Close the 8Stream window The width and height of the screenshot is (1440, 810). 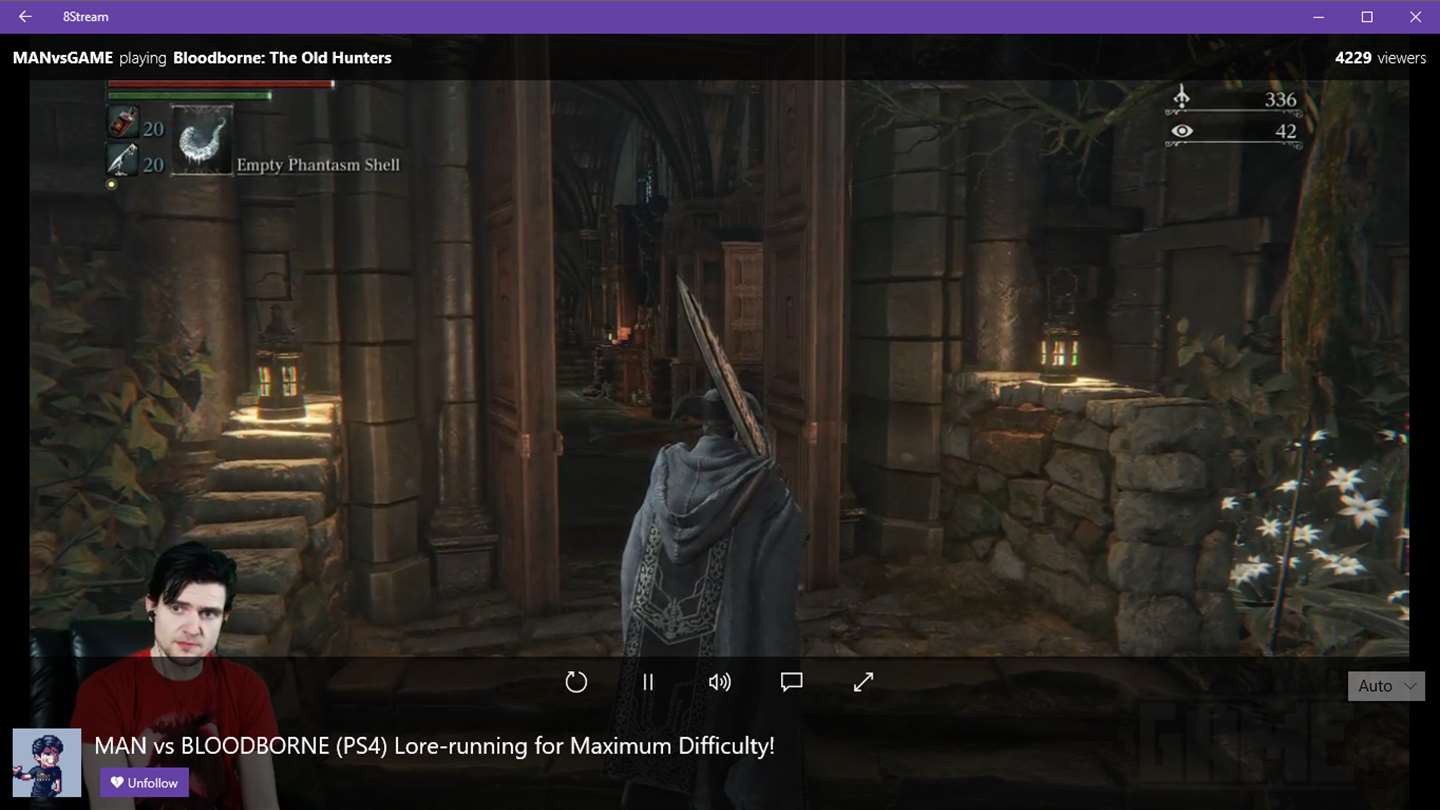click(1415, 16)
